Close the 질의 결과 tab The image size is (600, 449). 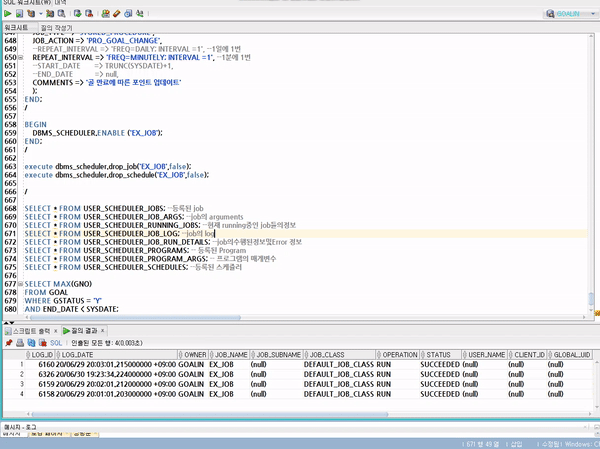pyautogui.click(x=103, y=330)
